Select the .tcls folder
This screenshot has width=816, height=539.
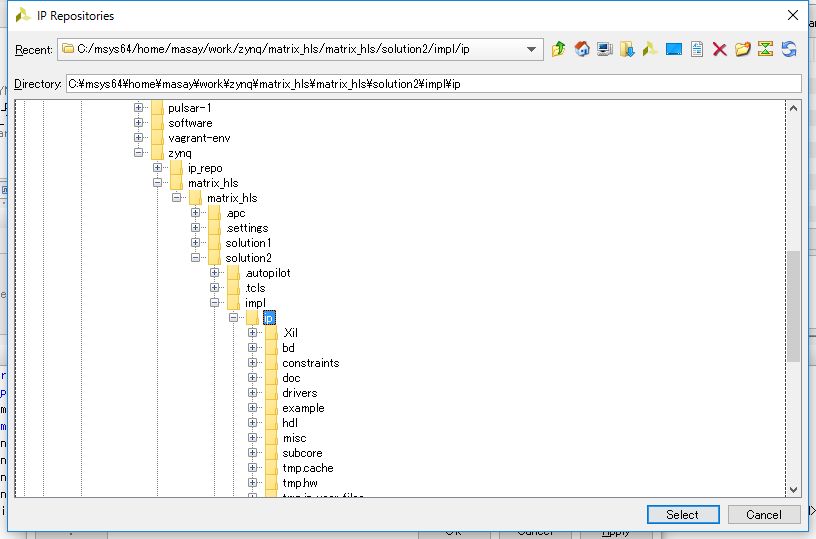coord(255,288)
